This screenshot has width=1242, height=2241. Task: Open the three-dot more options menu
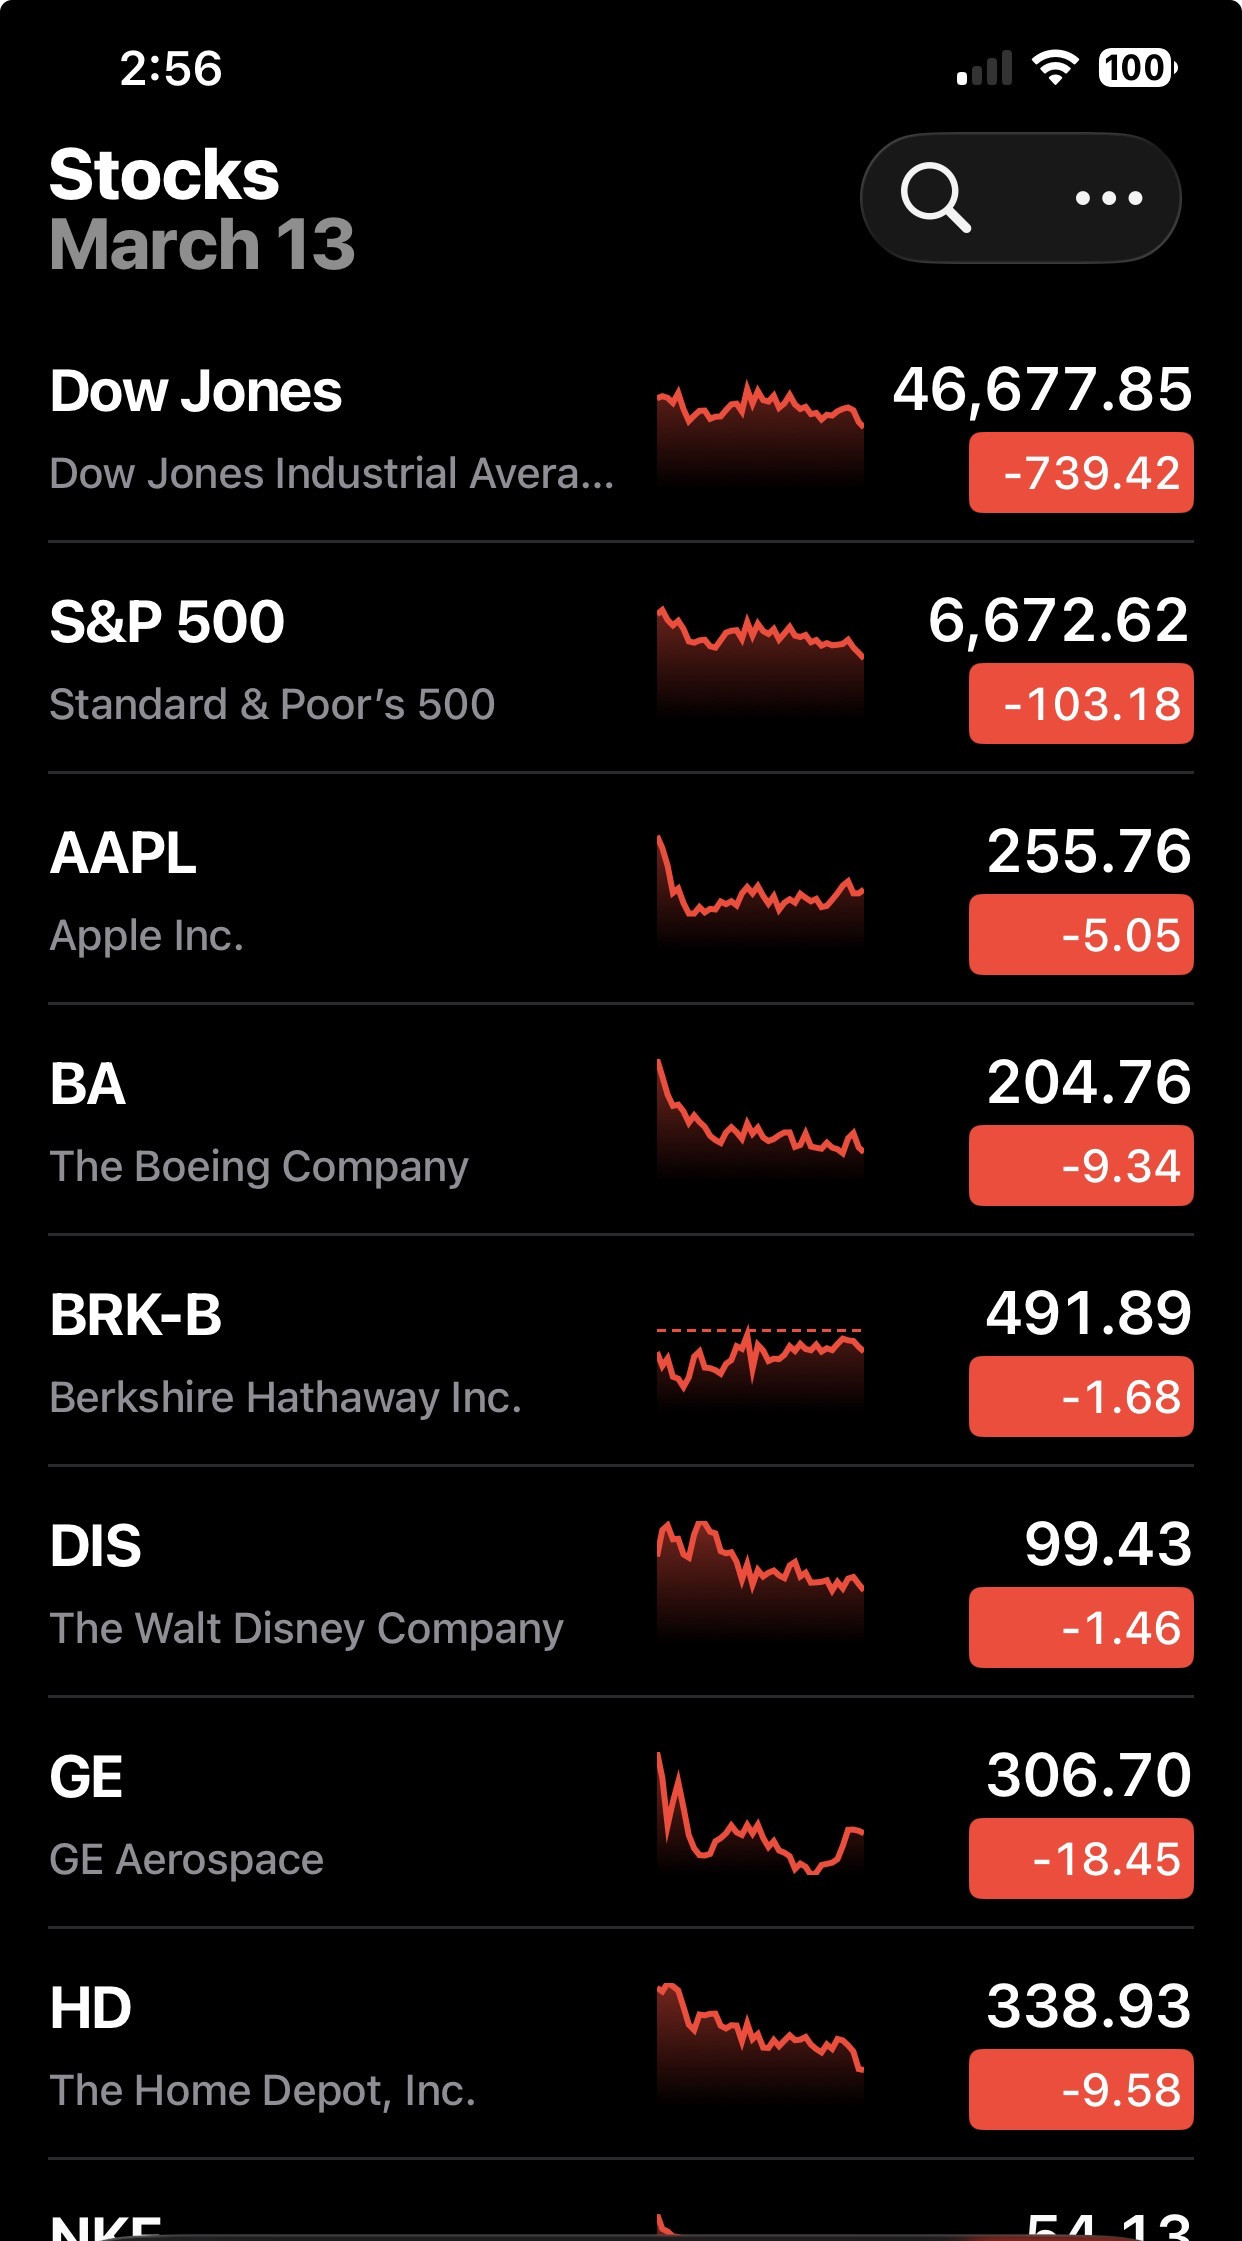point(1108,198)
